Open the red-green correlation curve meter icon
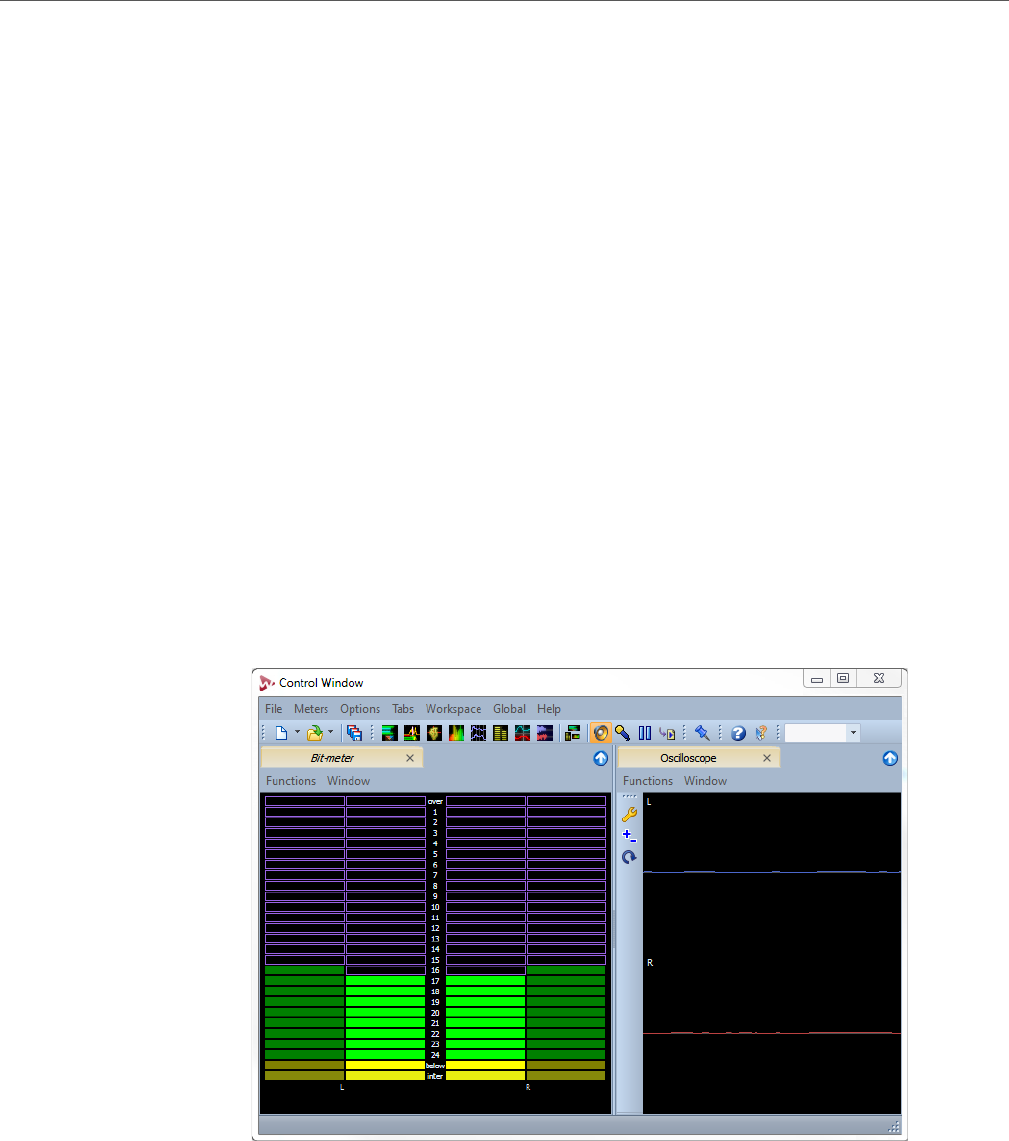The image size is (1009, 1141). tap(522, 733)
